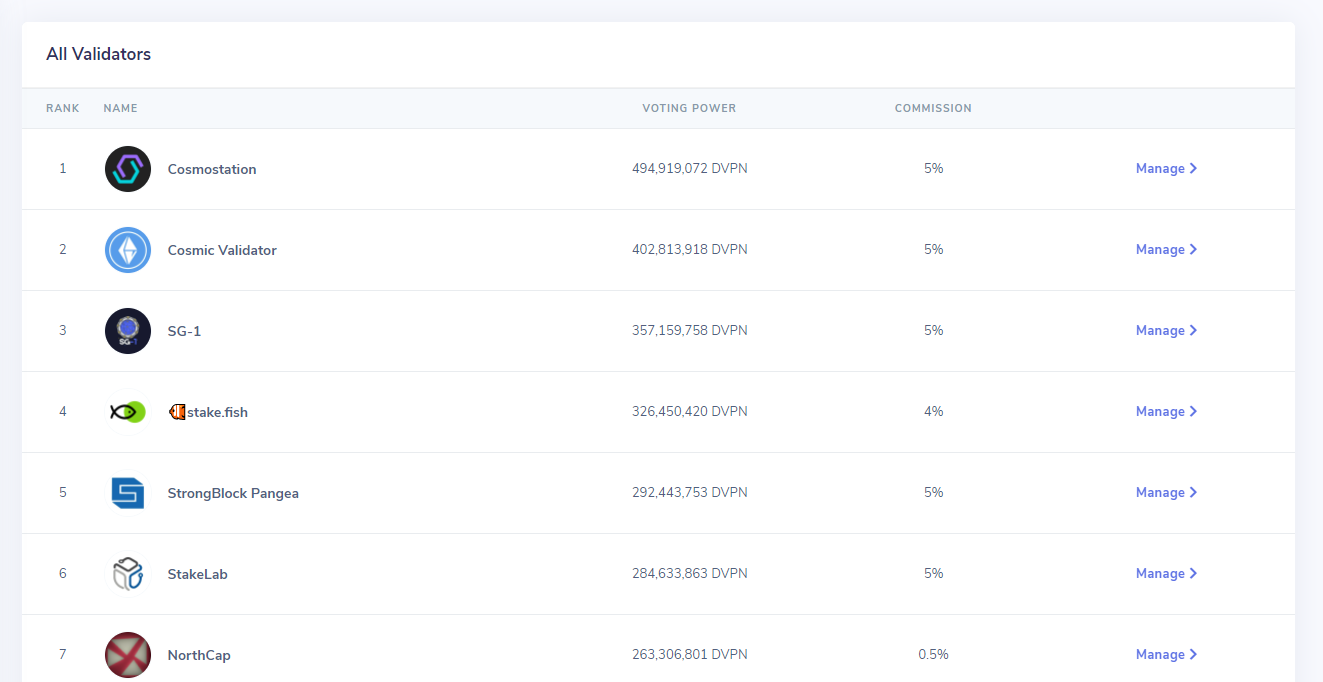Click the 0.5% commission of NorthCap
This screenshot has height=682, width=1323.
click(934, 655)
